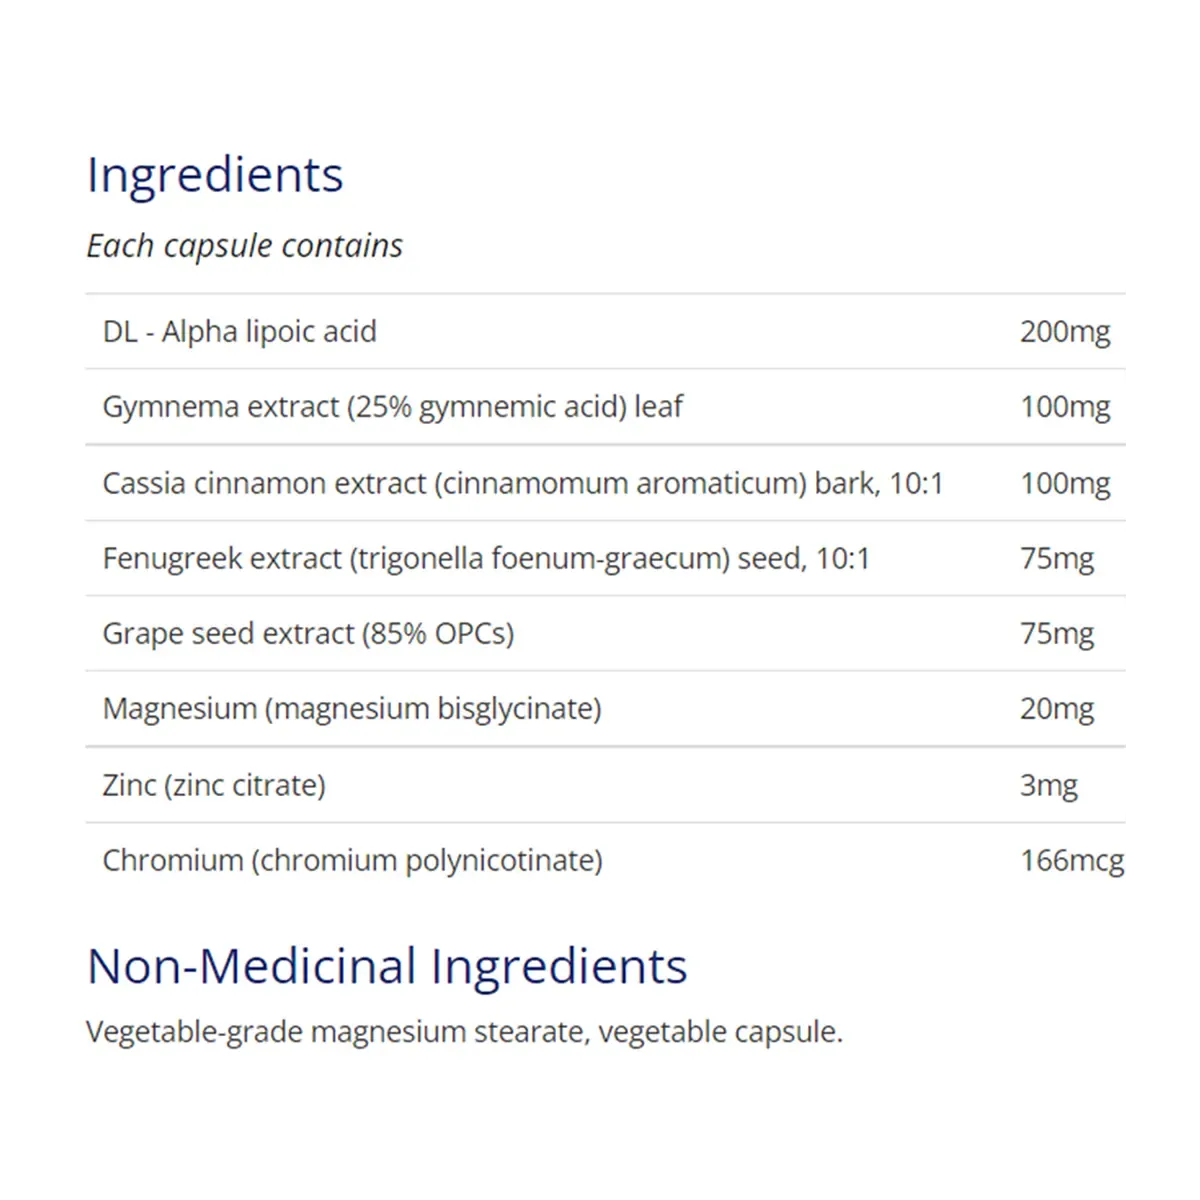The height and width of the screenshot is (1200, 1200).
Task: Click the 'Each capsule contains' subtitle
Action: pyautogui.click(x=244, y=246)
